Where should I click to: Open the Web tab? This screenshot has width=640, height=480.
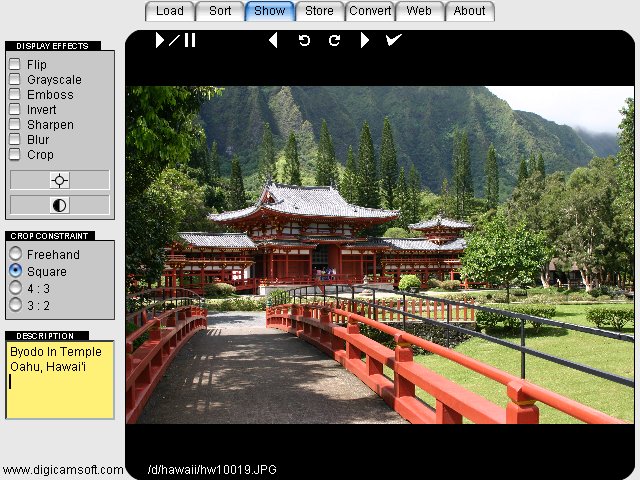tap(419, 11)
